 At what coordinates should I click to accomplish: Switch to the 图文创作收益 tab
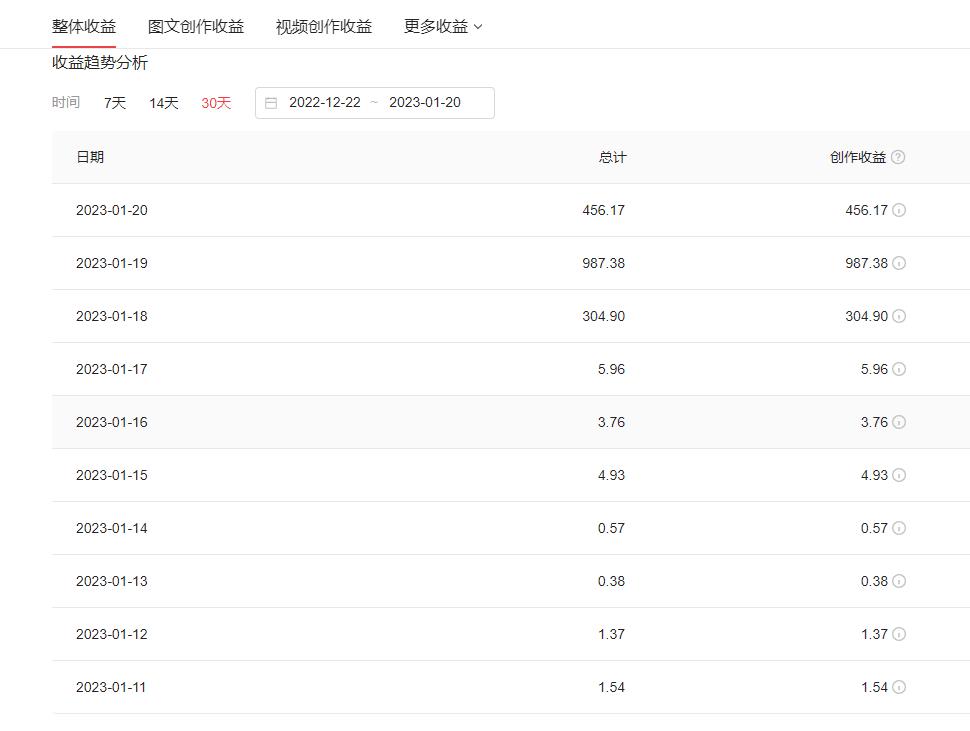(x=196, y=25)
